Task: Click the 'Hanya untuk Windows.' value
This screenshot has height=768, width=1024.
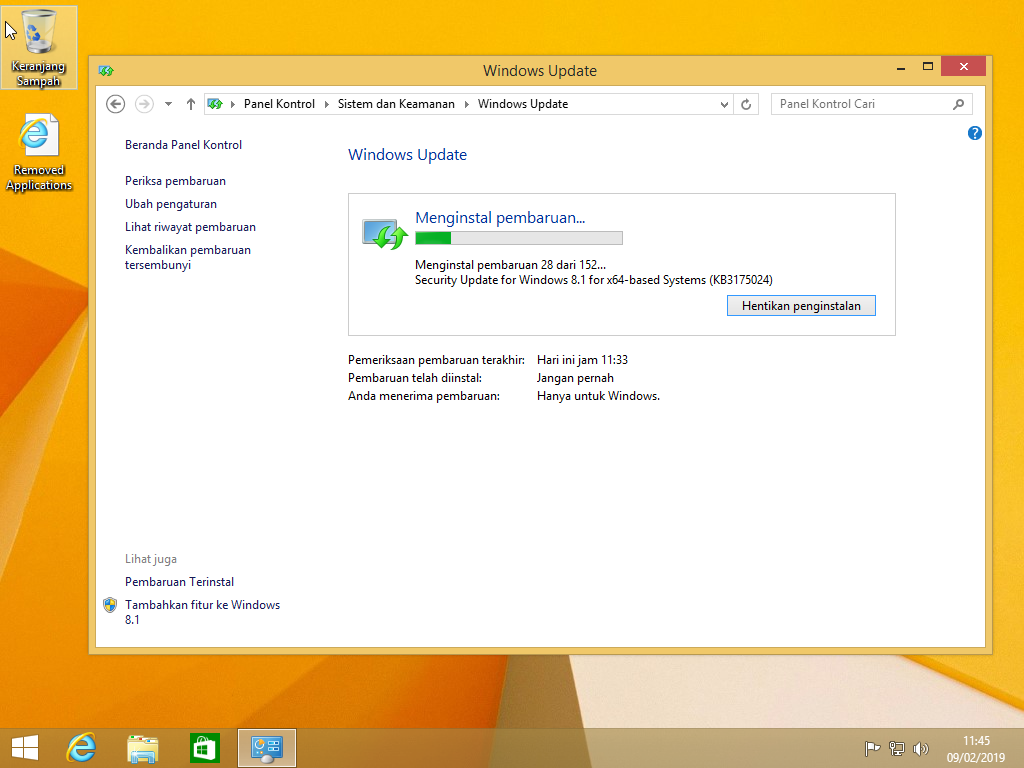Action: click(x=598, y=396)
